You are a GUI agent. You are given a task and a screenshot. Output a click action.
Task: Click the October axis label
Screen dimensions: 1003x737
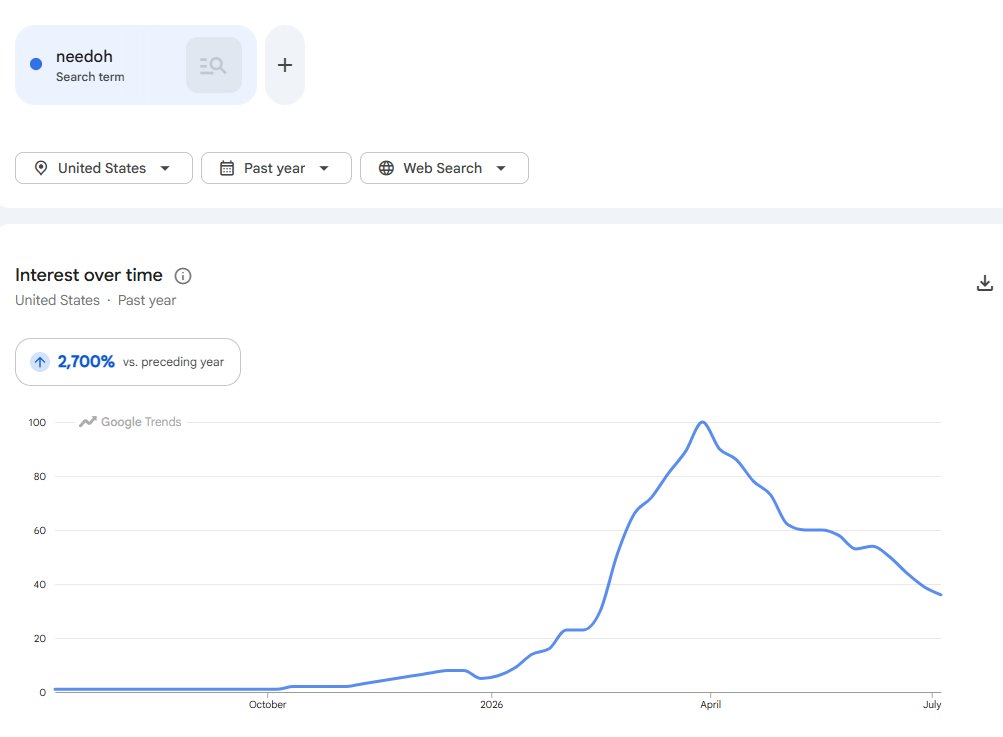[x=267, y=704]
